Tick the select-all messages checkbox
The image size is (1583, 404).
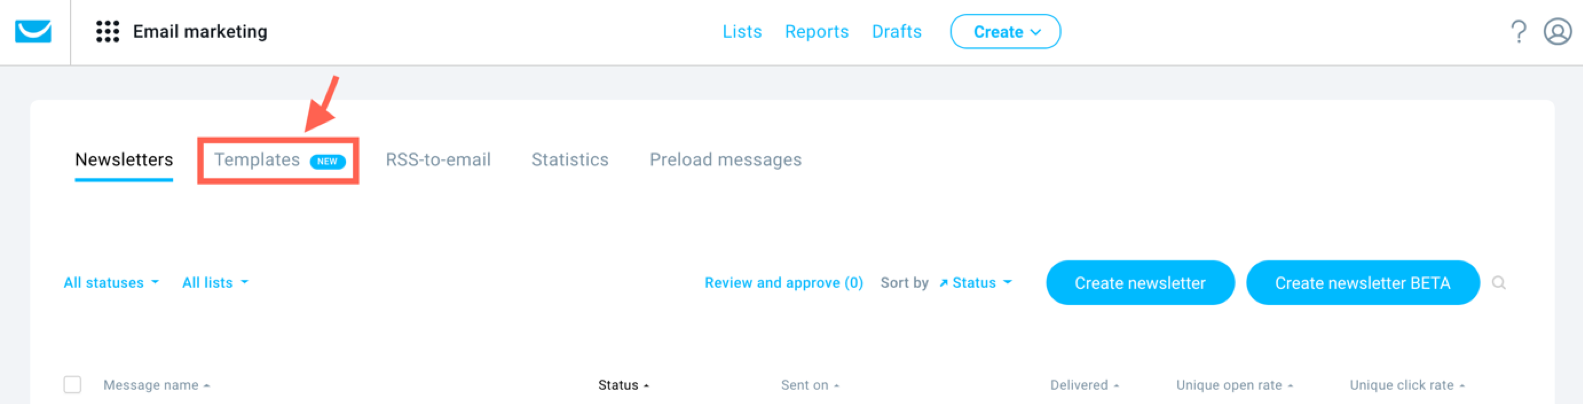pos(72,385)
